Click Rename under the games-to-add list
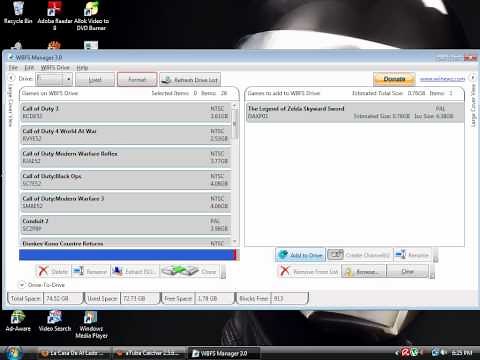480x360 pixels. click(412, 255)
